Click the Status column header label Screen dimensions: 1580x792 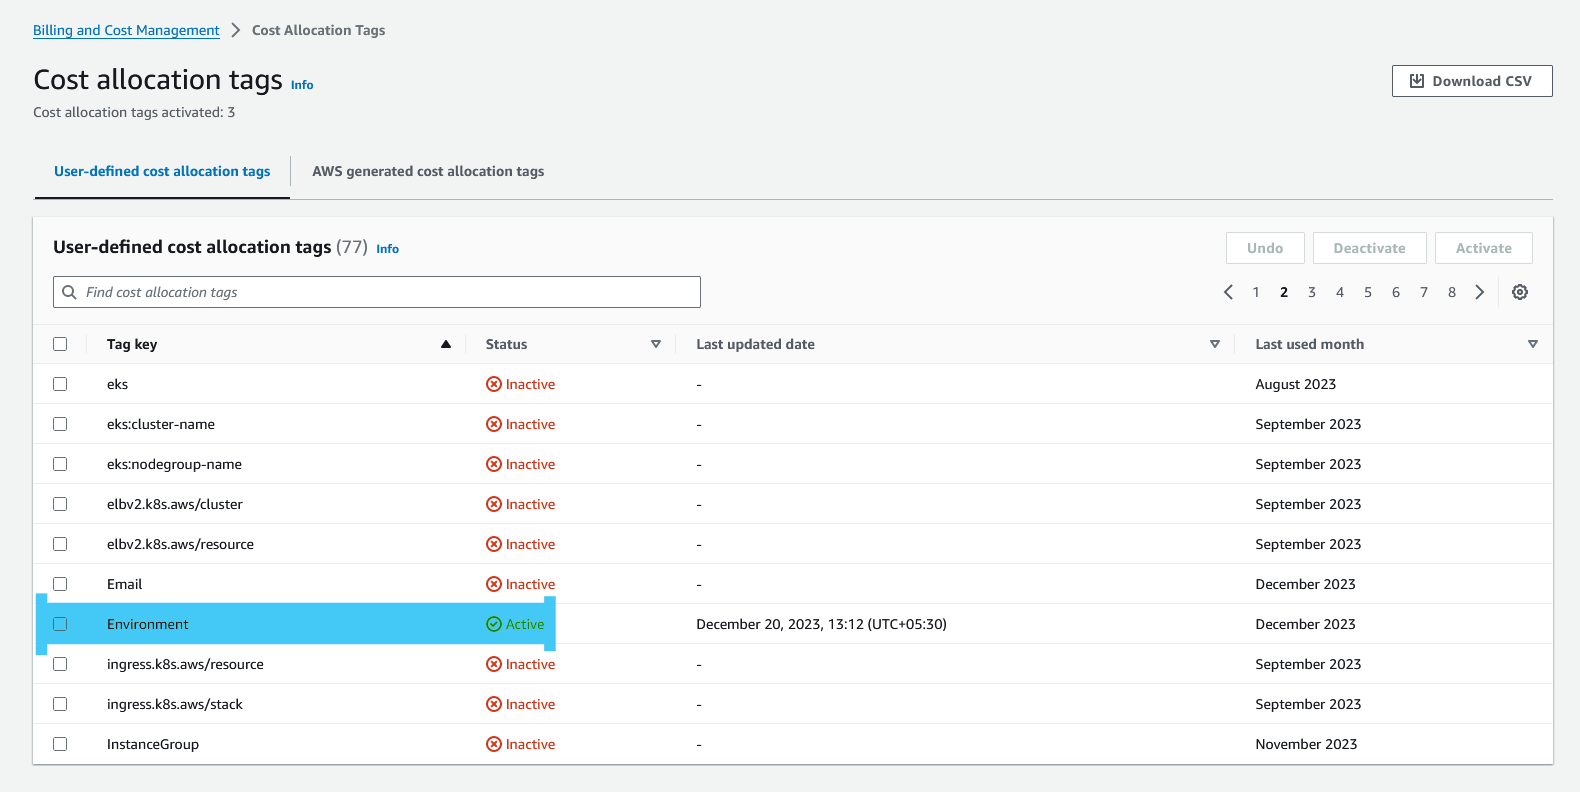(x=506, y=344)
